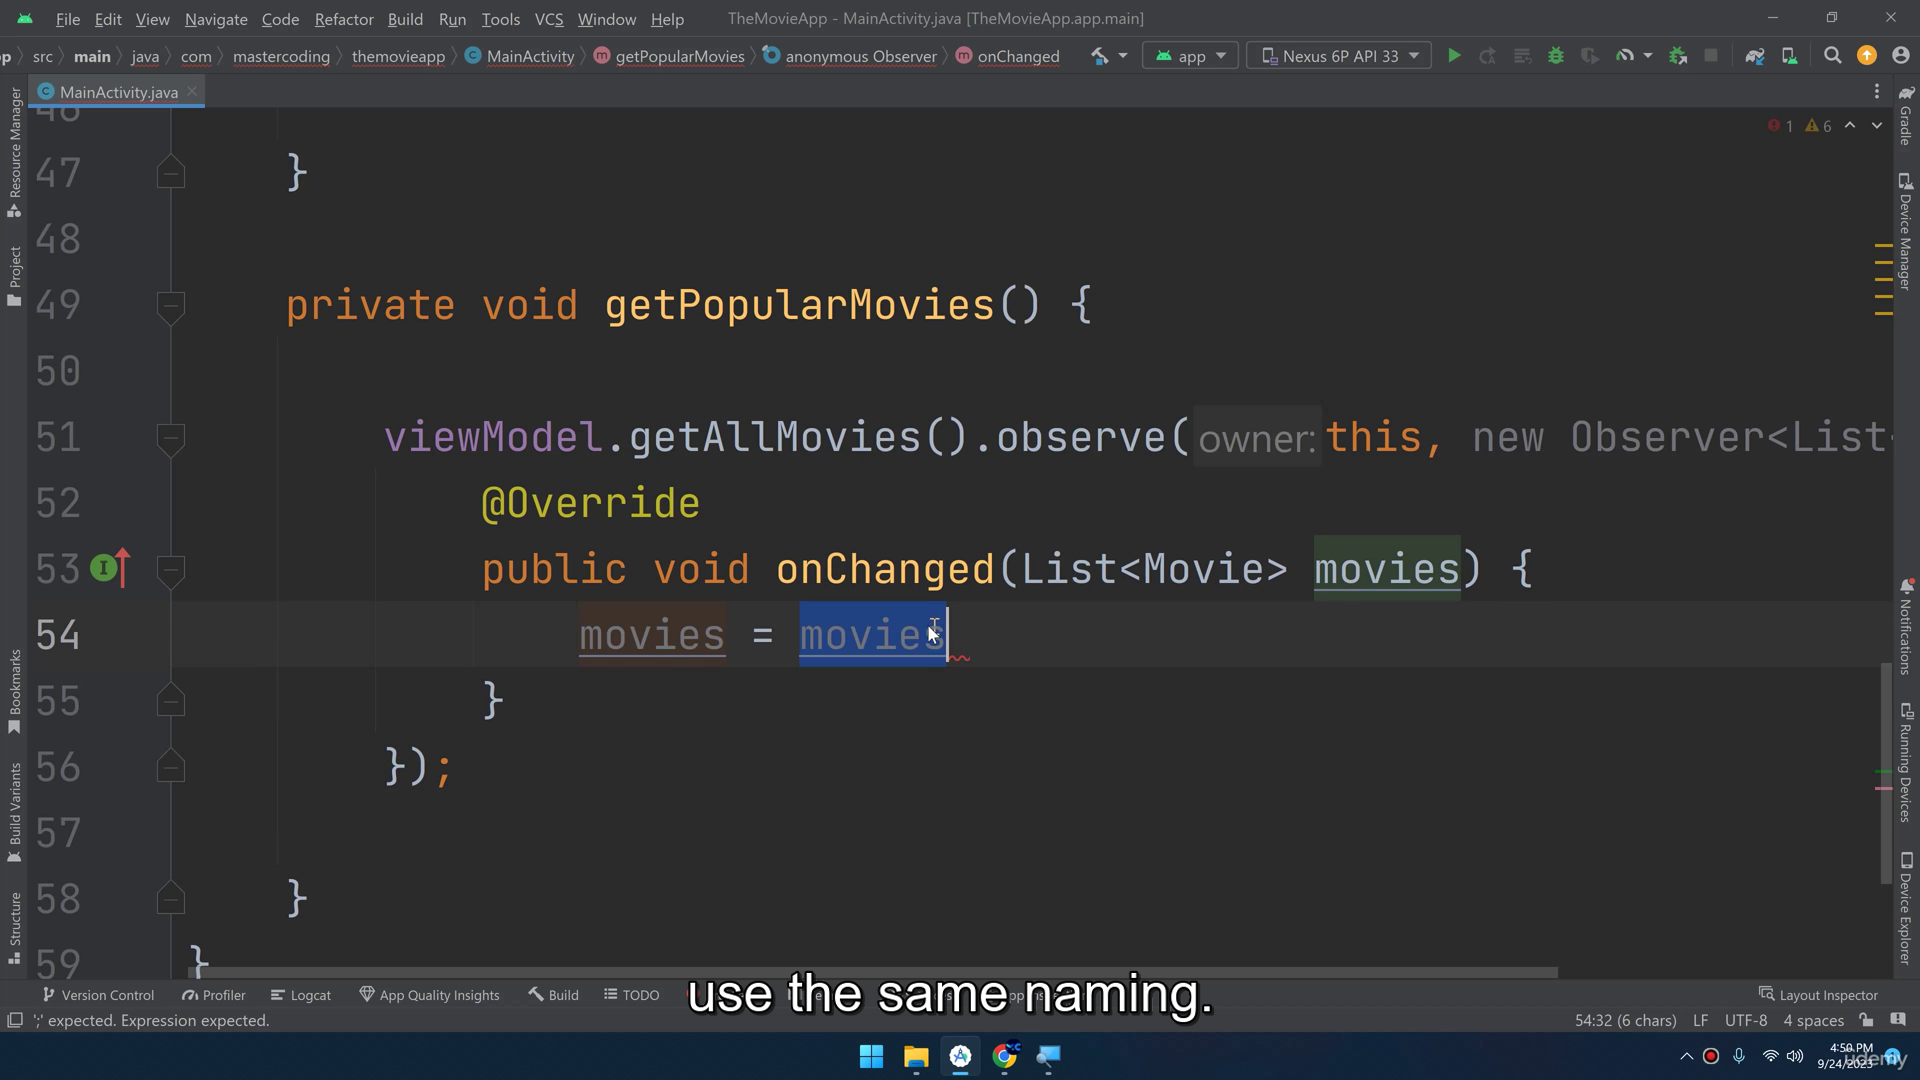Collapse getPopularMovies method fold at line 49
The image size is (1920, 1080).
pyautogui.click(x=171, y=305)
